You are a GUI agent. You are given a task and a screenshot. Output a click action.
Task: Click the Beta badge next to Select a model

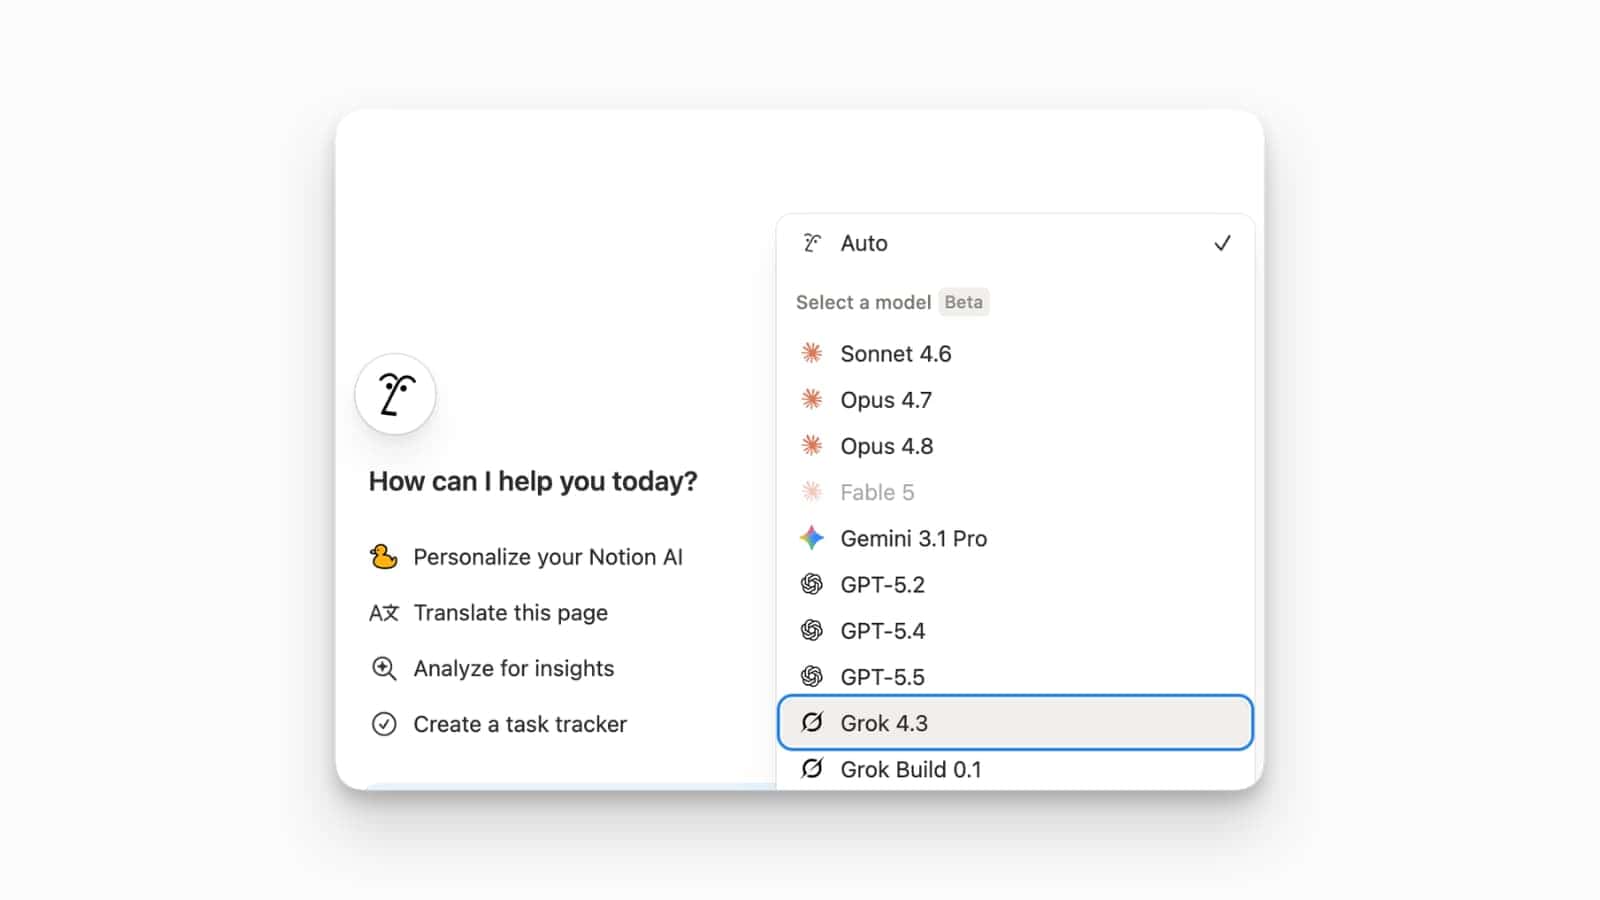pyautogui.click(x=964, y=302)
